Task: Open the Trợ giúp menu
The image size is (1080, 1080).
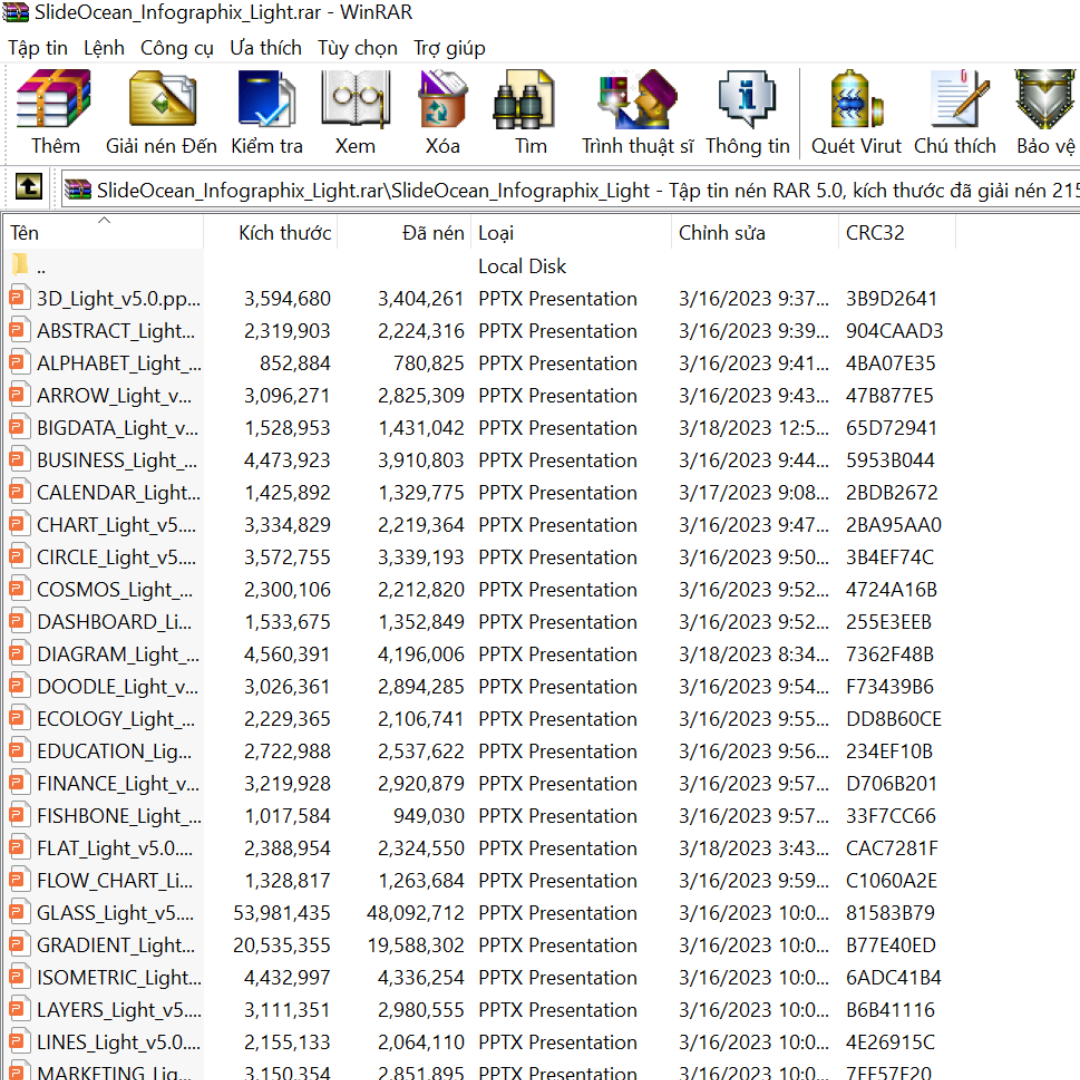Action: 449,48
